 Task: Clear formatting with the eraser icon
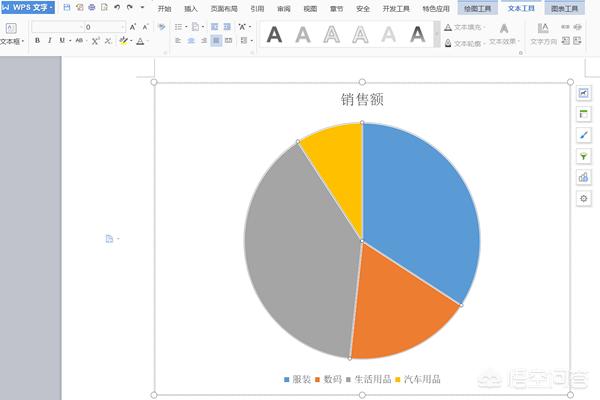[x=162, y=27]
